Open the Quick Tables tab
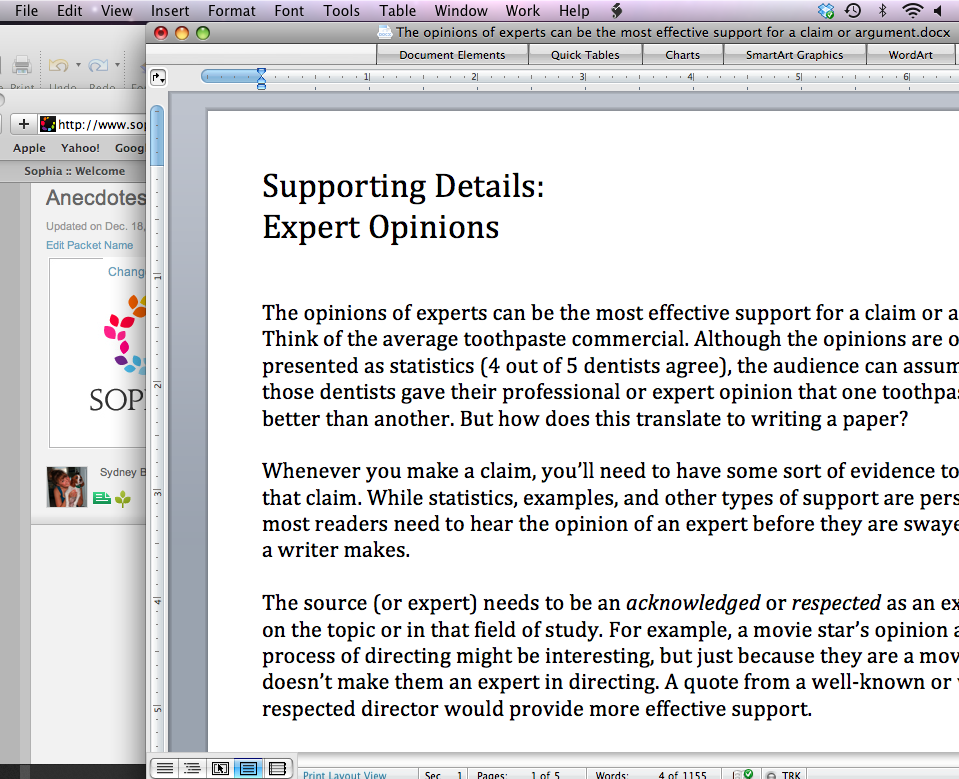959x779 pixels. (585, 55)
